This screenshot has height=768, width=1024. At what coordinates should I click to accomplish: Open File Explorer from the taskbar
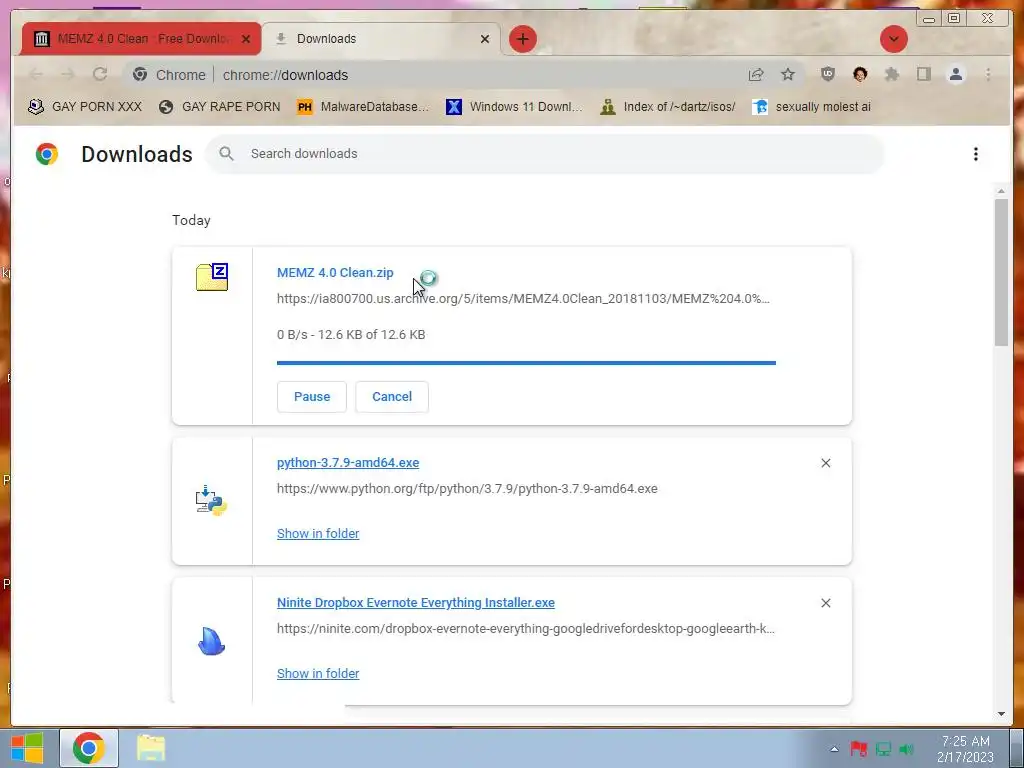pos(151,748)
